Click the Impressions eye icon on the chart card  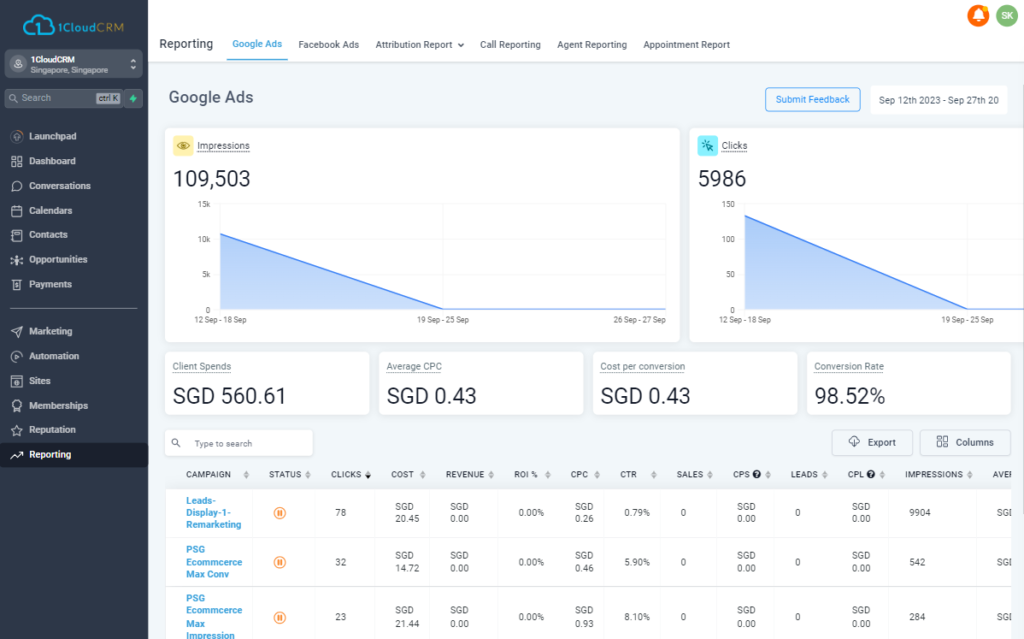click(183, 145)
